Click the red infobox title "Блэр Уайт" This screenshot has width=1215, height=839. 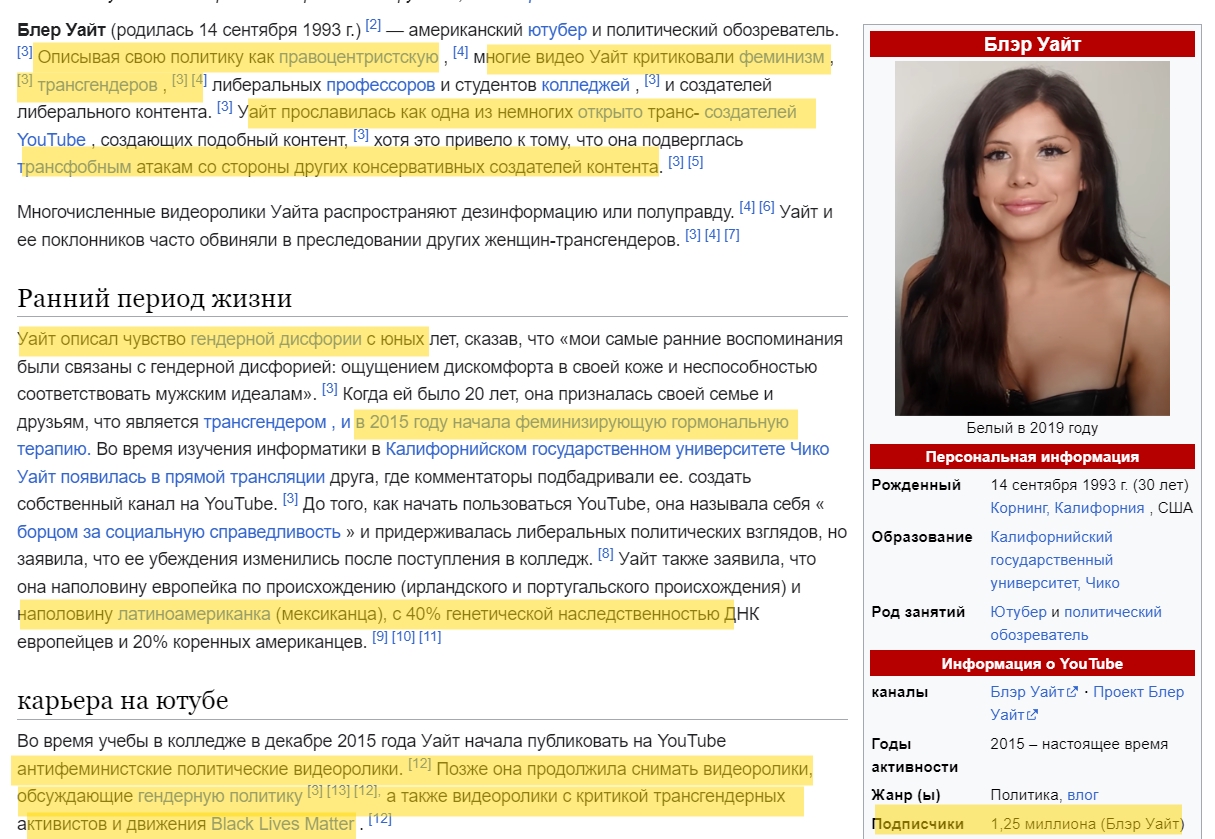click(x=1032, y=45)
